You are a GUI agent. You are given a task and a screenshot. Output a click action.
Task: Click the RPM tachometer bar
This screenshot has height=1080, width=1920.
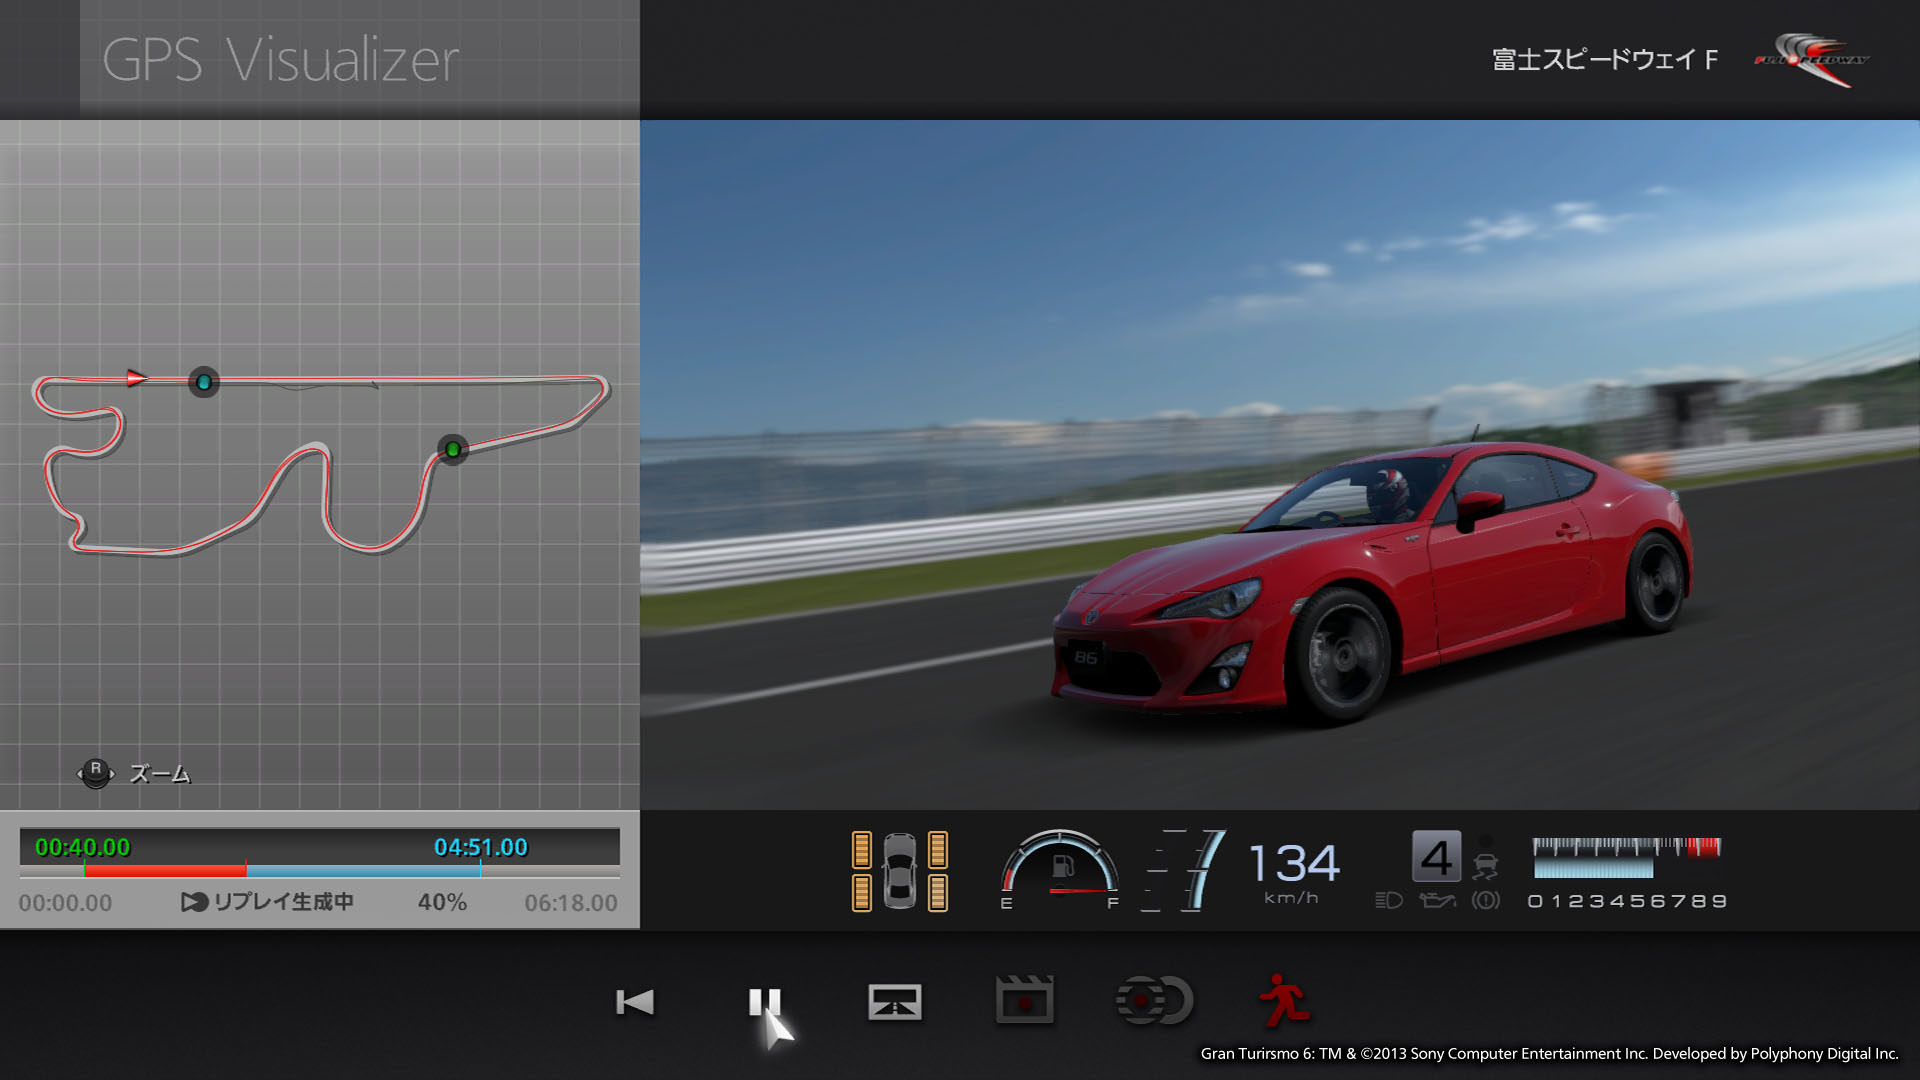coord(1626,858)
